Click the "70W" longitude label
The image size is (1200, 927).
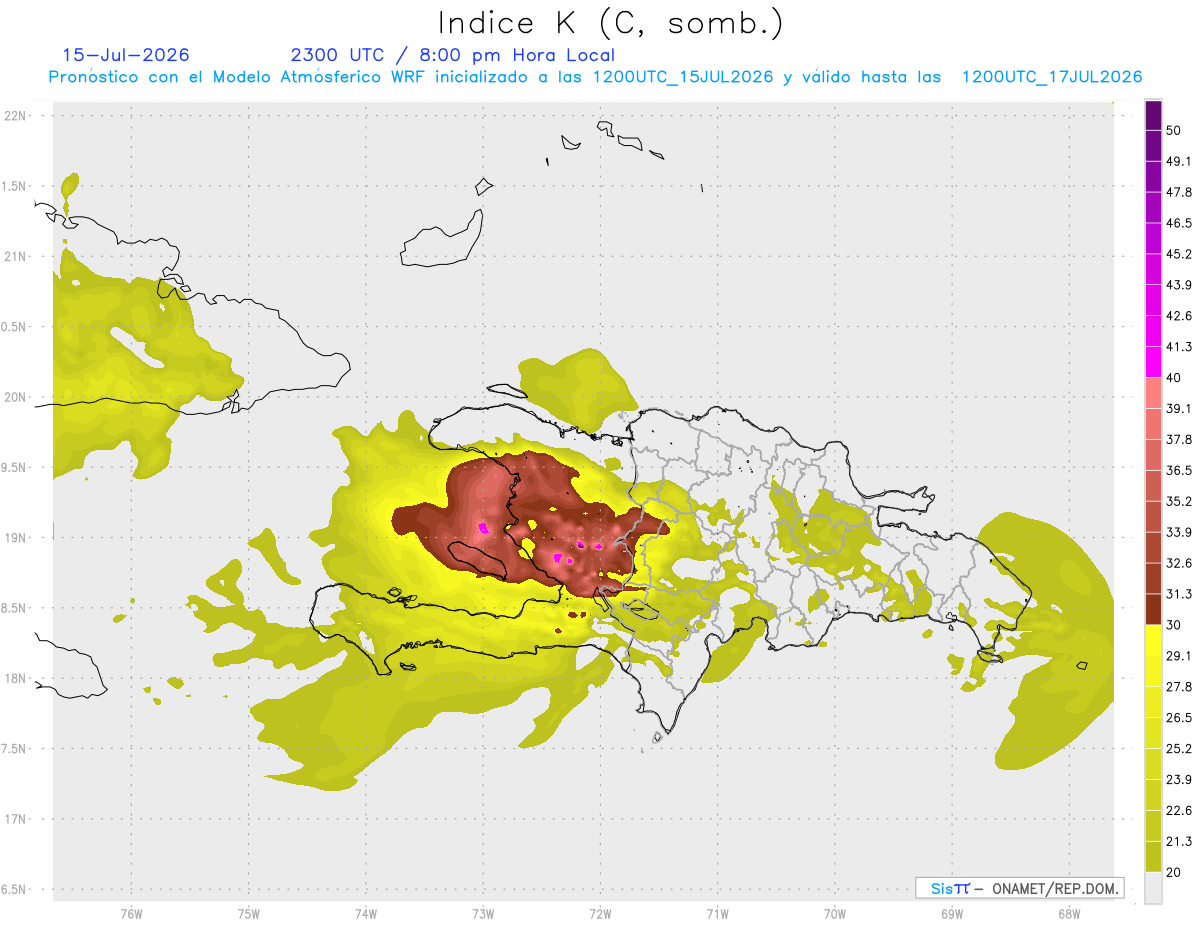835,913
